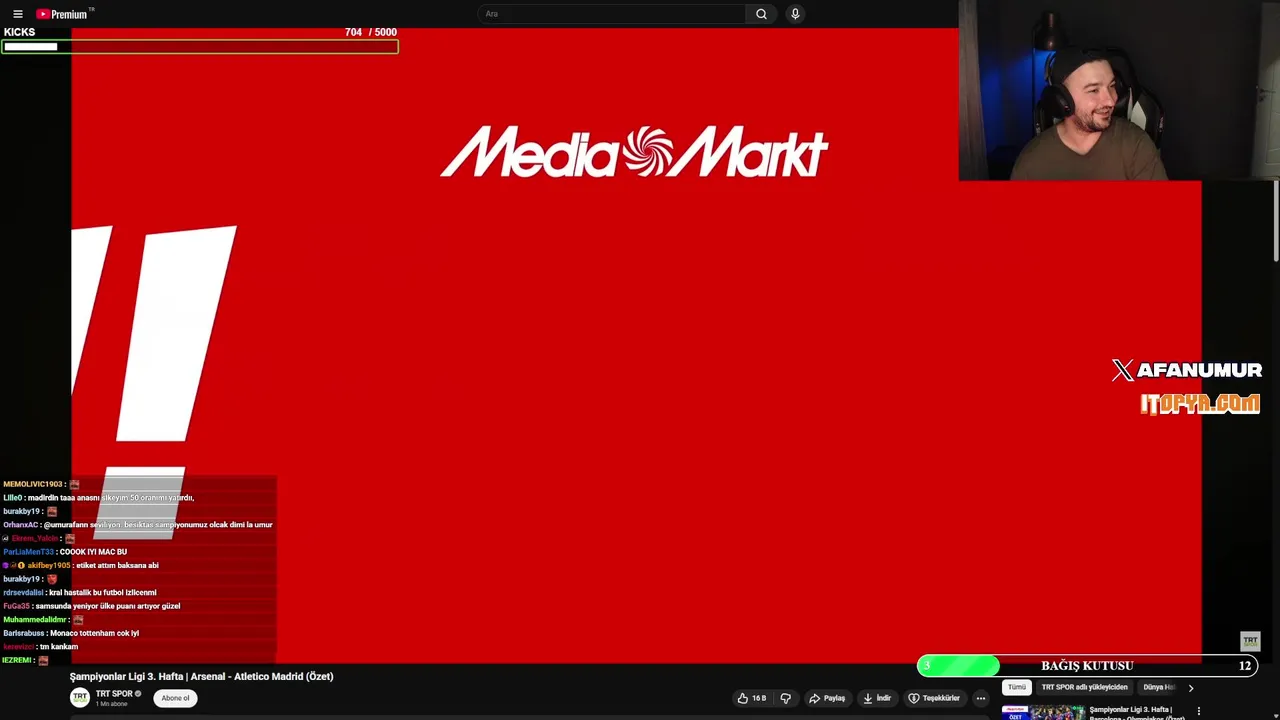Viewport: 1280px width, 720px height.
Task: Dislike the video with thumbs-down icon
Action: pyautogui.click(x=786, y=698)
